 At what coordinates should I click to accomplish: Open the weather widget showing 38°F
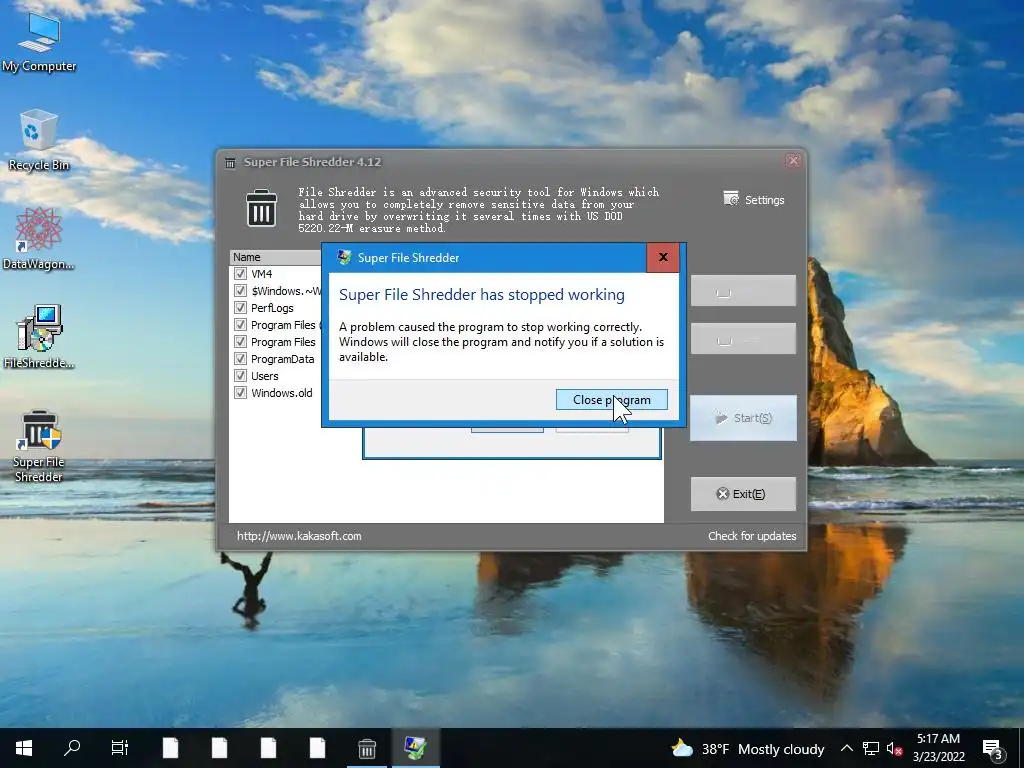pyautogui.click(x=748, y=748)
